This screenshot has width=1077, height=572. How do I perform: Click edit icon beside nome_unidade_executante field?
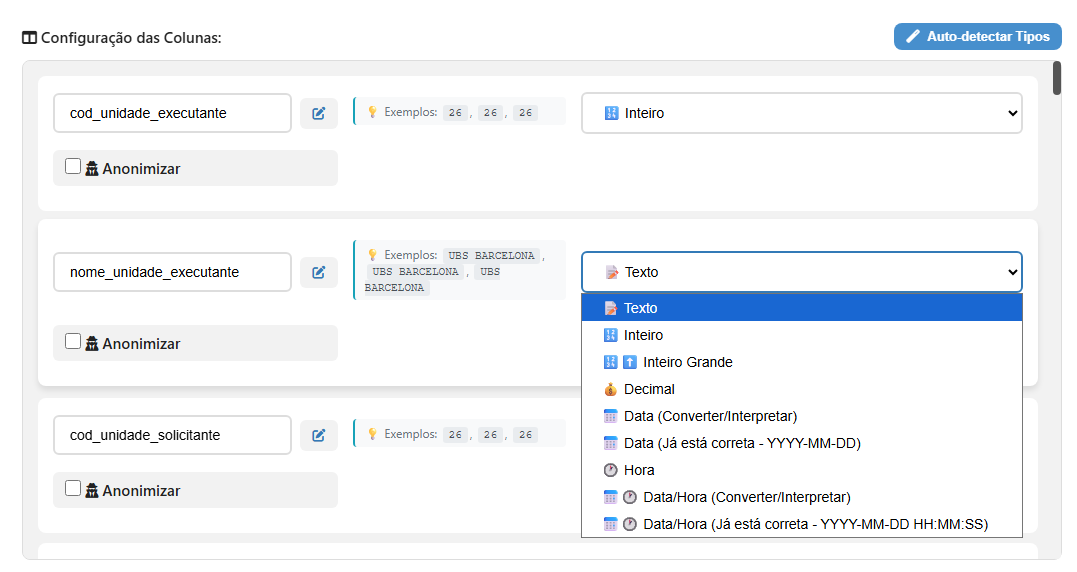point(318,272)
